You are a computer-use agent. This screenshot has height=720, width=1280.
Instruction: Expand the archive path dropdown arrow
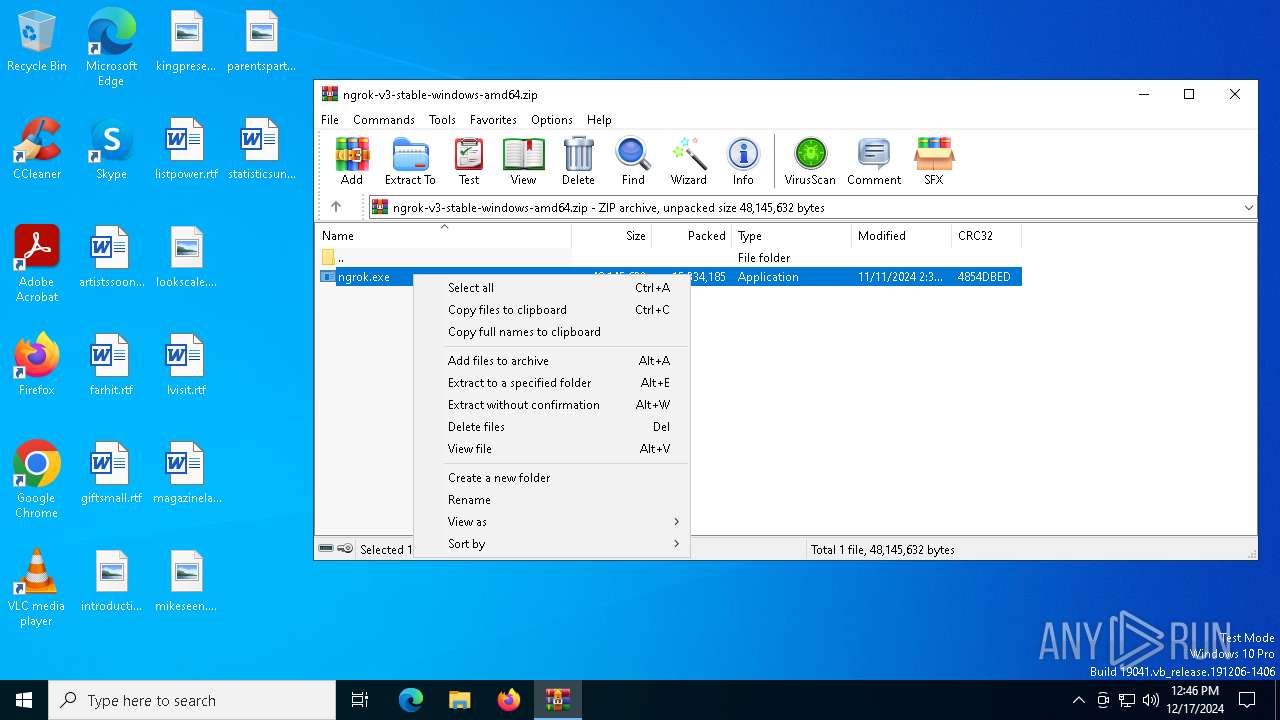(x=1248, y=207)
